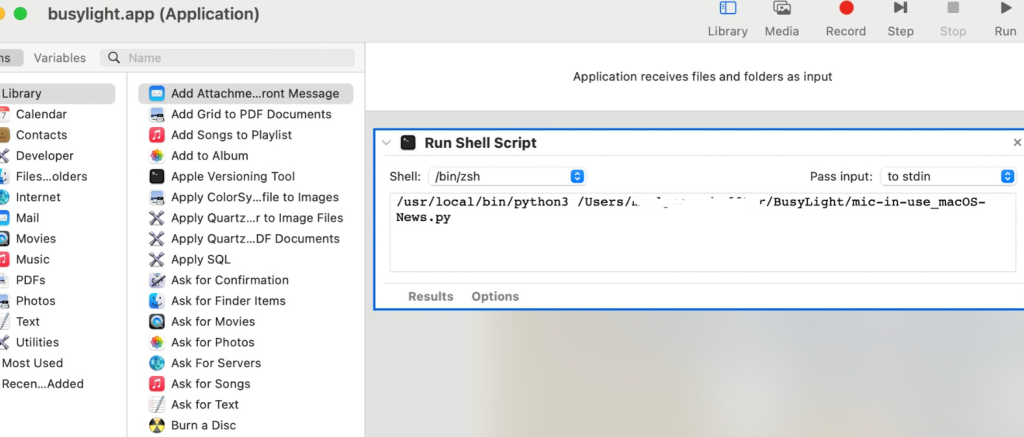This screenshot has height=437, width=1024.
Task: Show the Options tab of the action
Action: click(x=495, y=297)
